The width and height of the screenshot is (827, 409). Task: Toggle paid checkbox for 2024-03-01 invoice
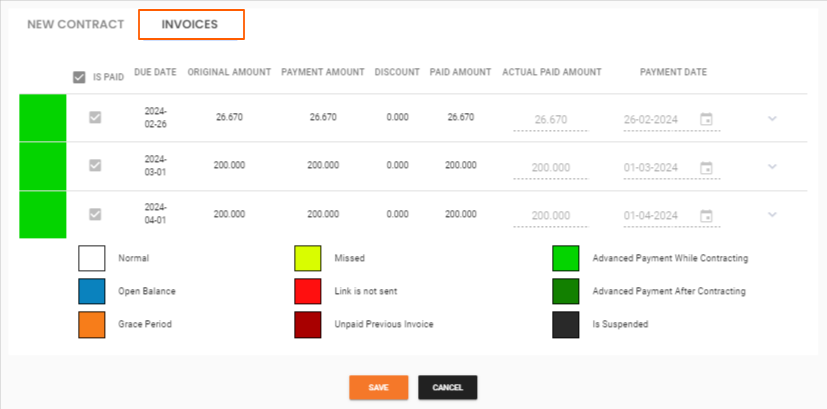(95, 165)
